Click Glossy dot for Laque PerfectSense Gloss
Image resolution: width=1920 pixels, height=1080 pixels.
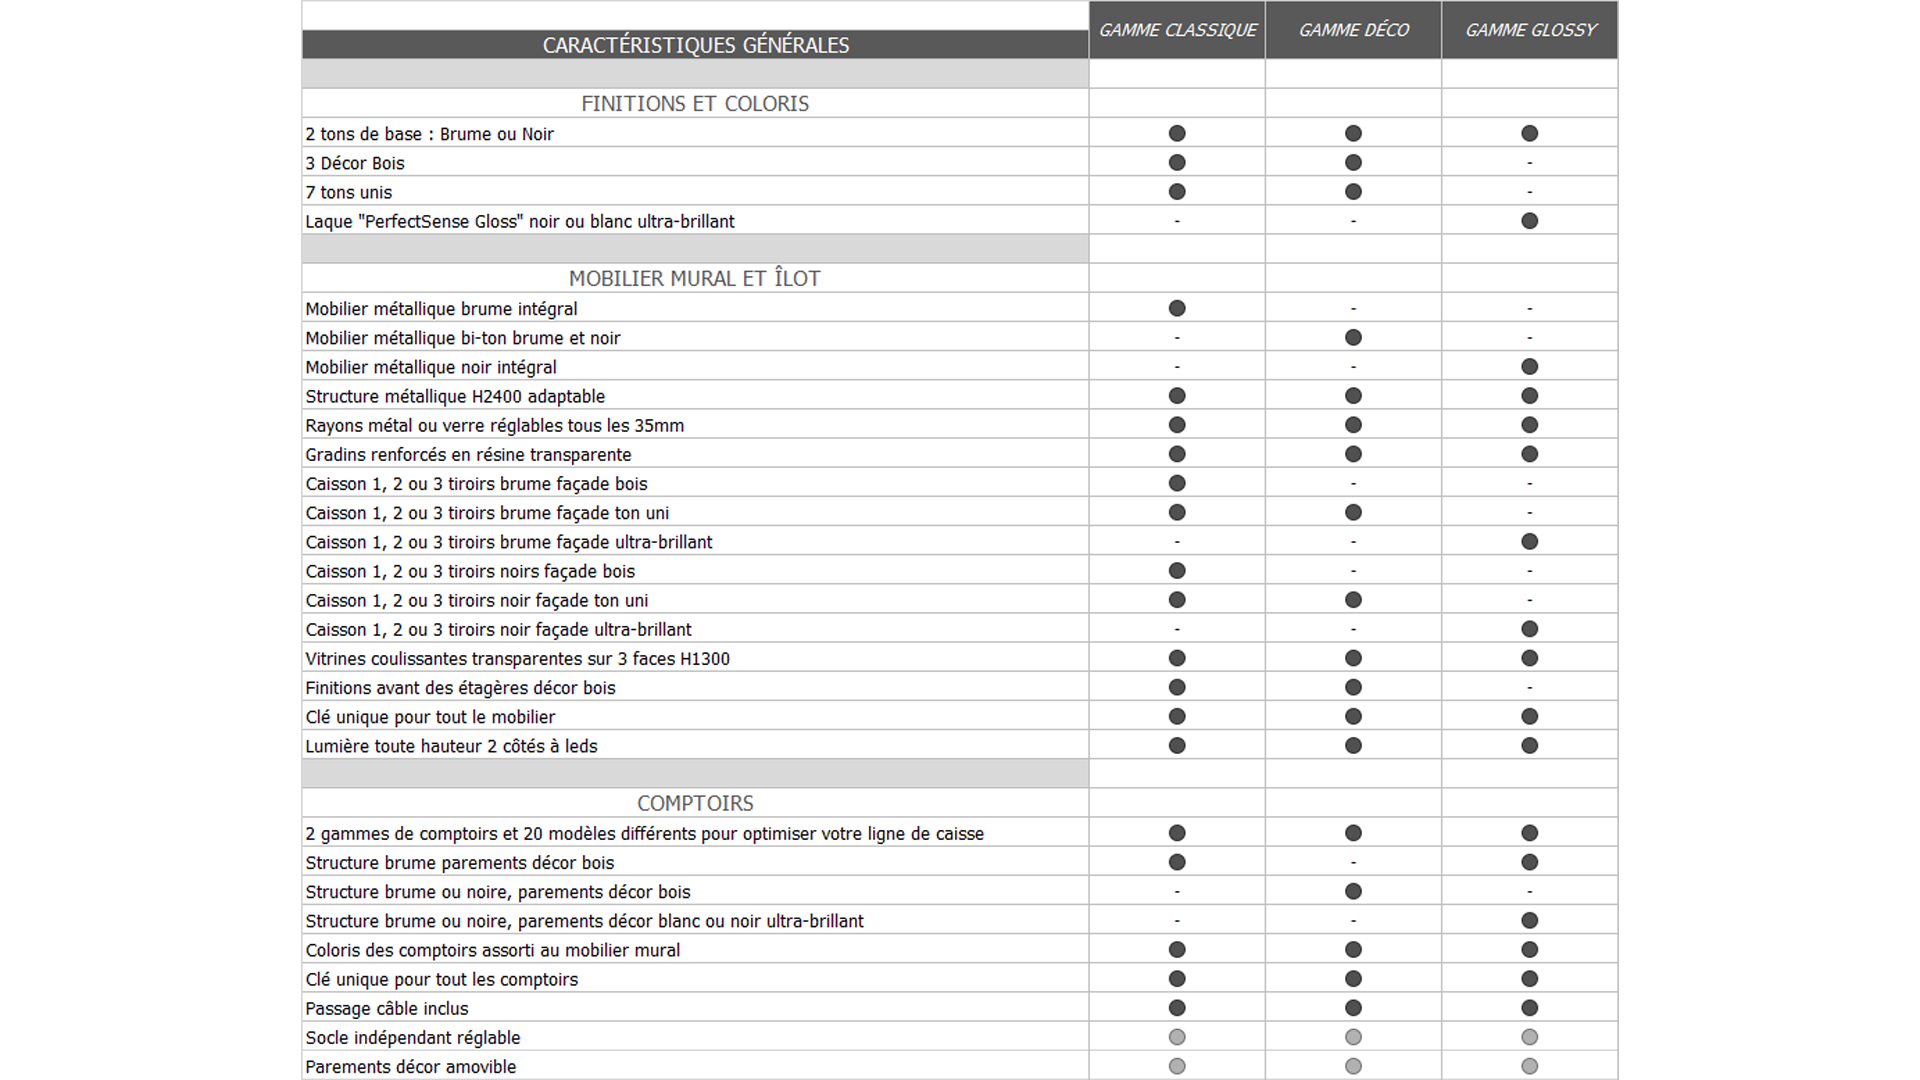[x=1530, y=221]
